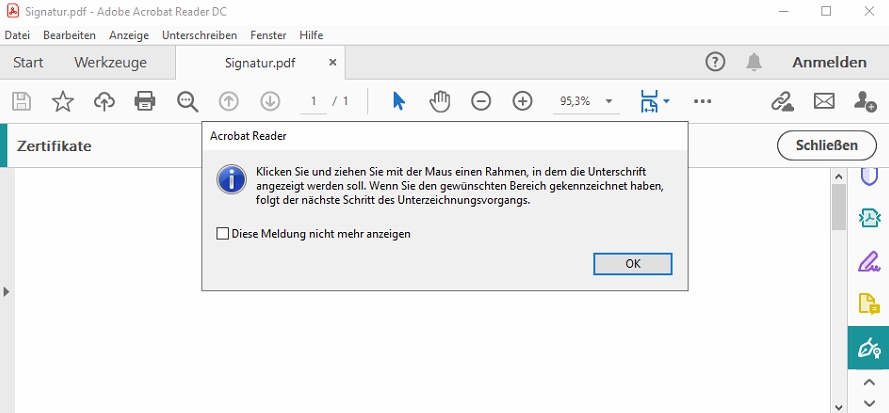
Task: Click the vertical scrollbar thumb
Action: 839,207
